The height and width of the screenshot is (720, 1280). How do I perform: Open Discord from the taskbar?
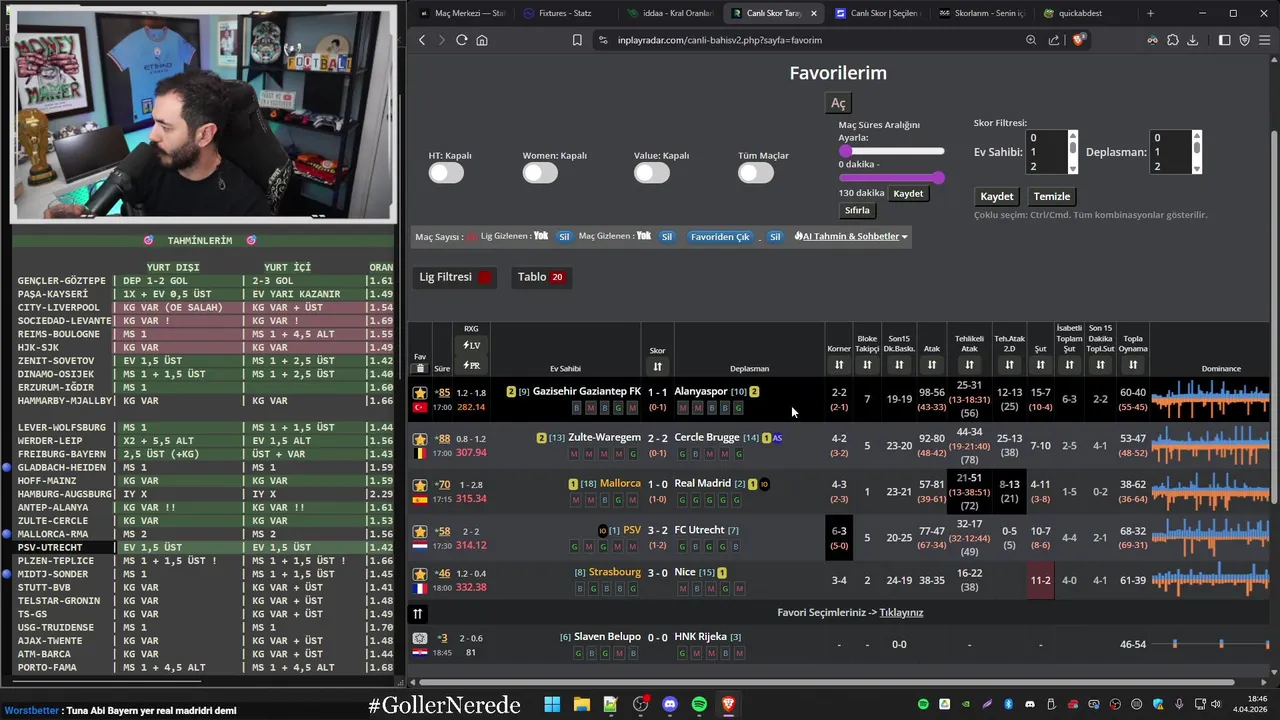pos(669,704)
